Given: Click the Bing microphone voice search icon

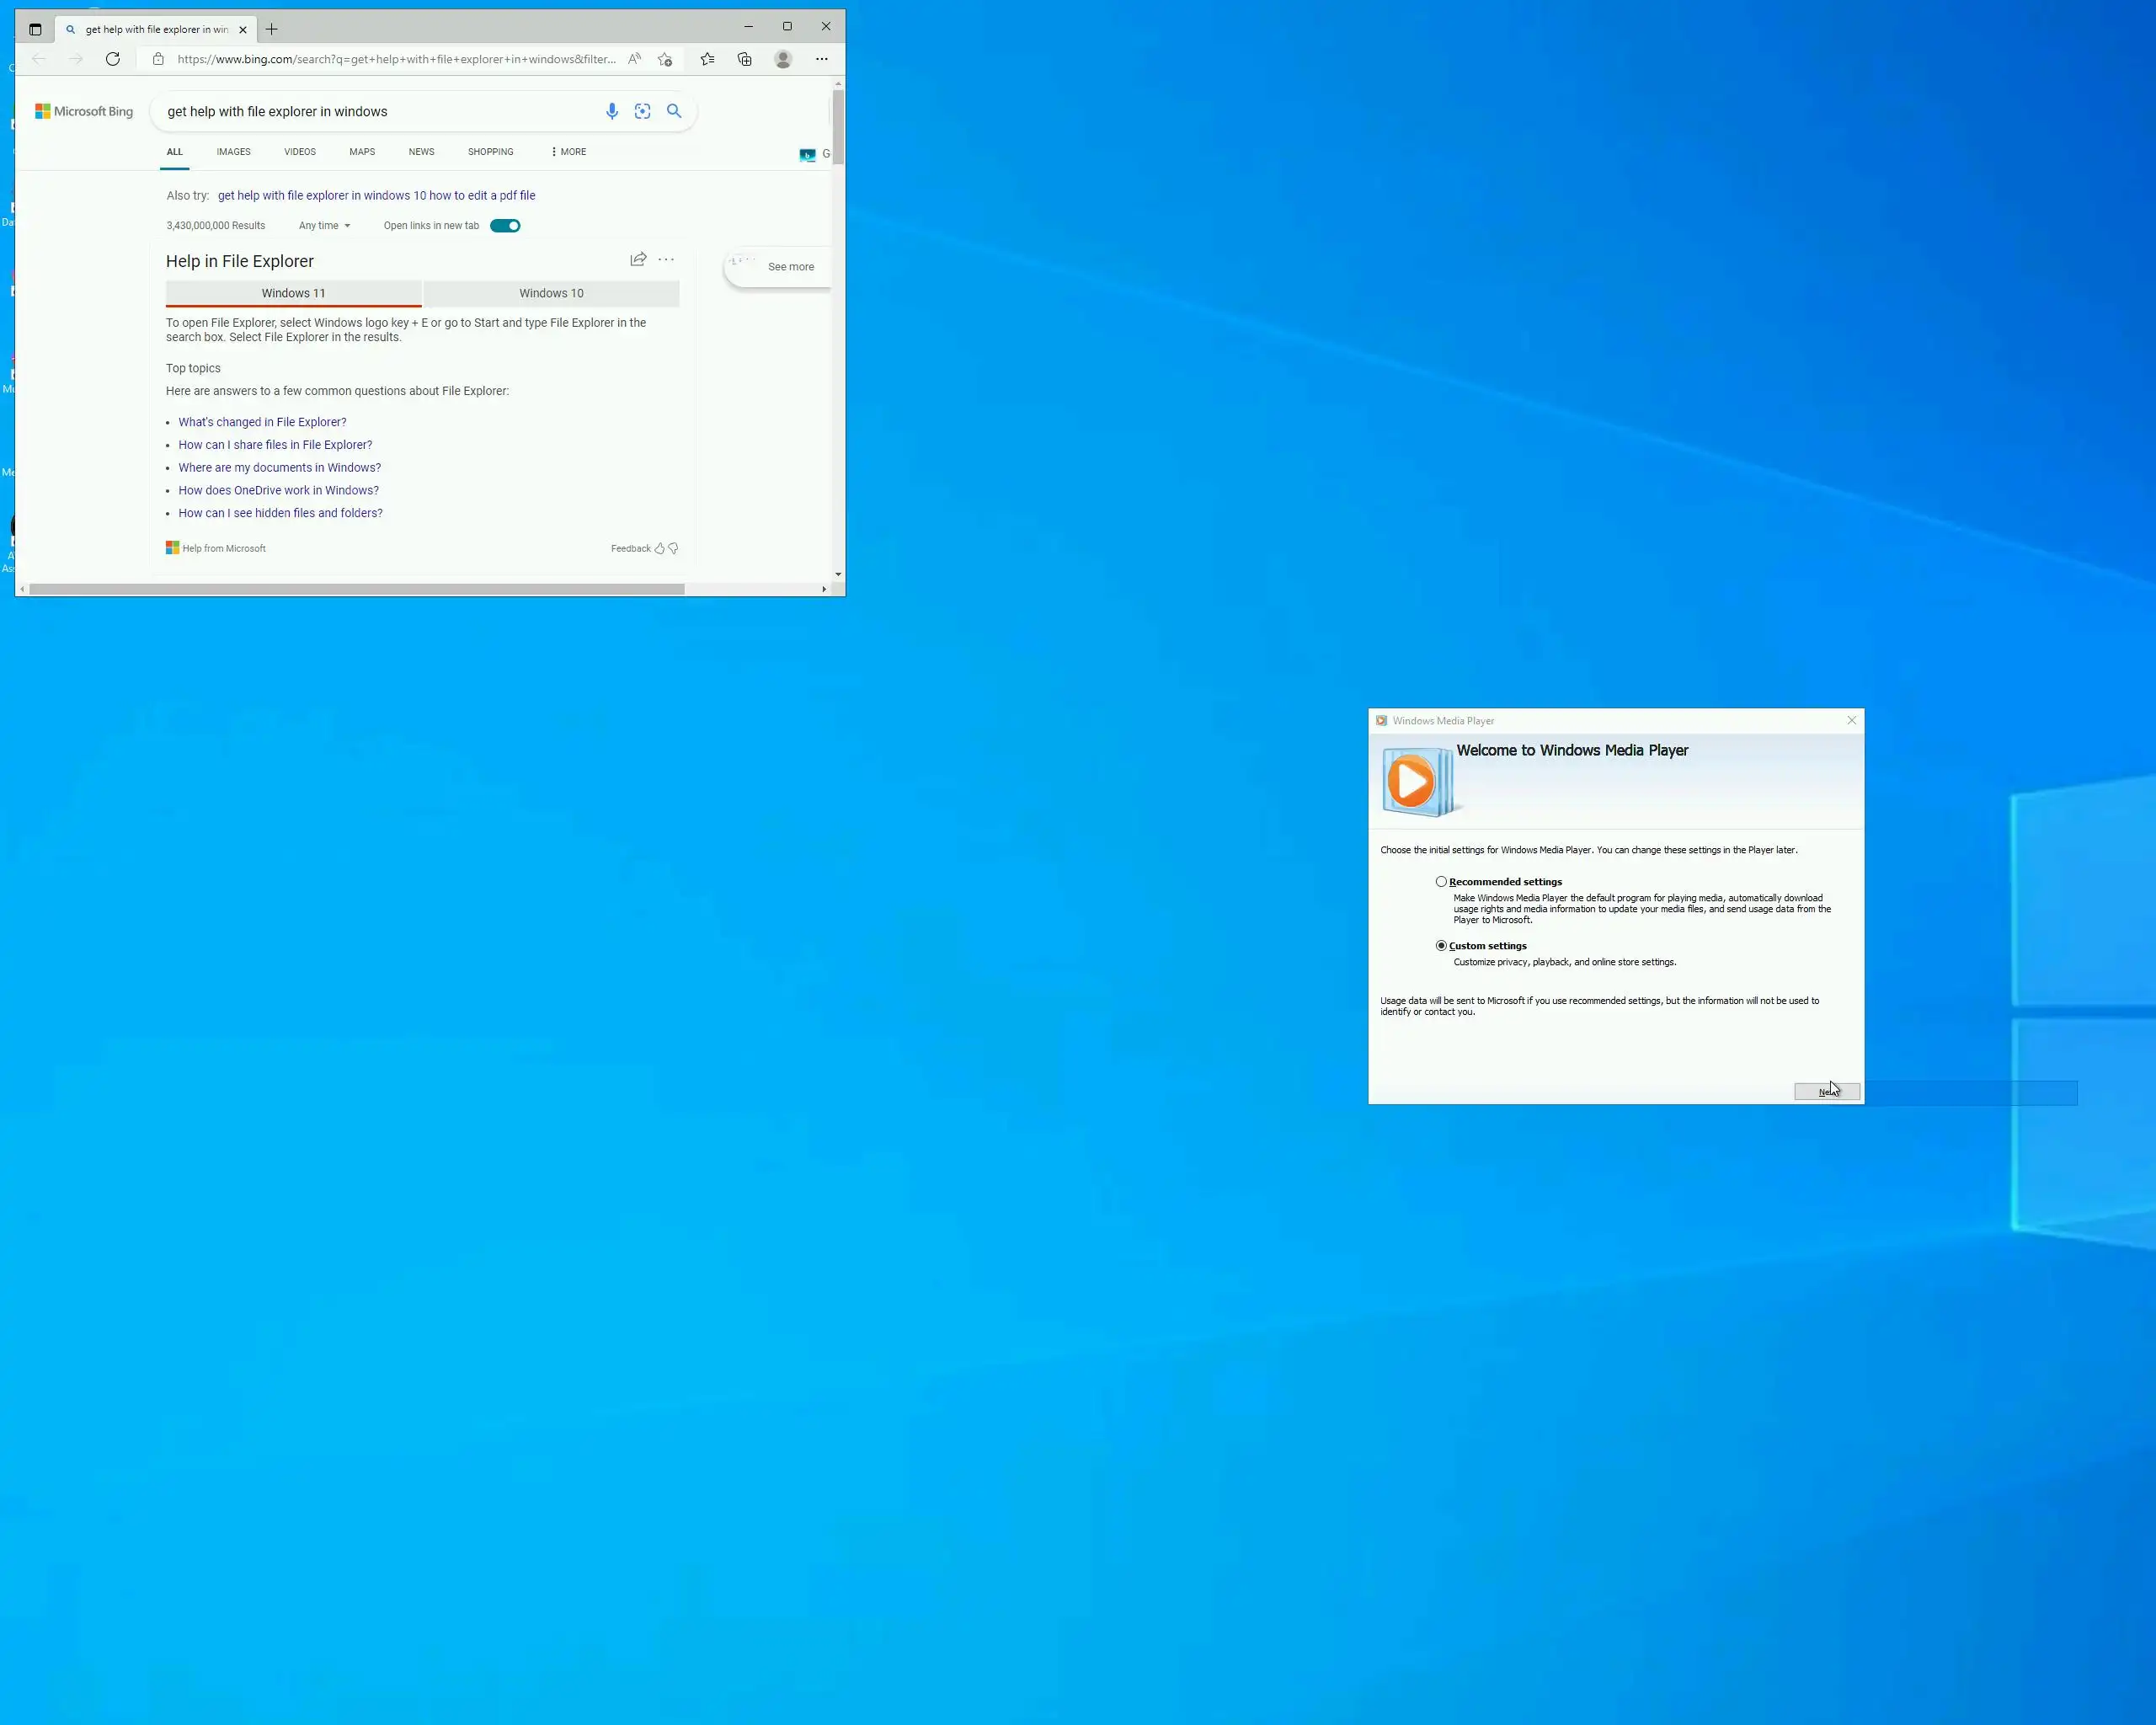Looking at the screenshot, I should point(612,111).
